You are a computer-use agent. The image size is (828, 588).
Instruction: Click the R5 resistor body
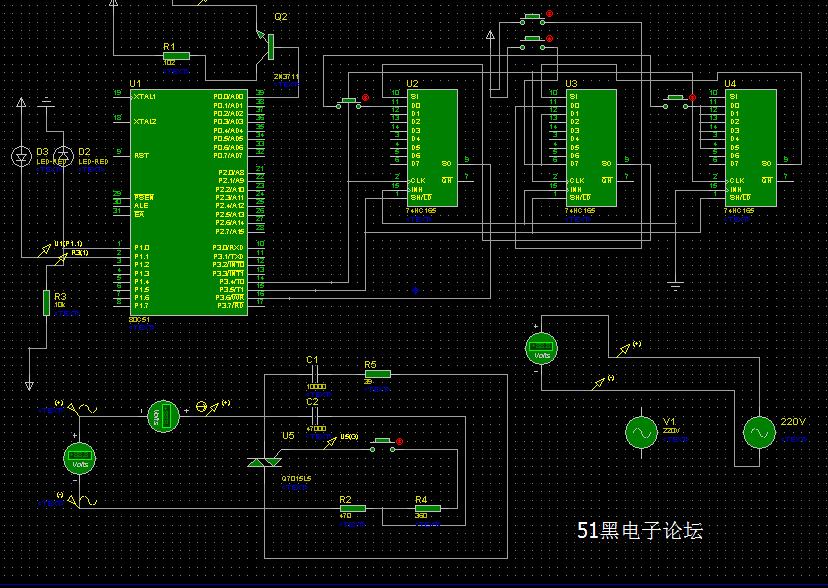tap(378, 374)
